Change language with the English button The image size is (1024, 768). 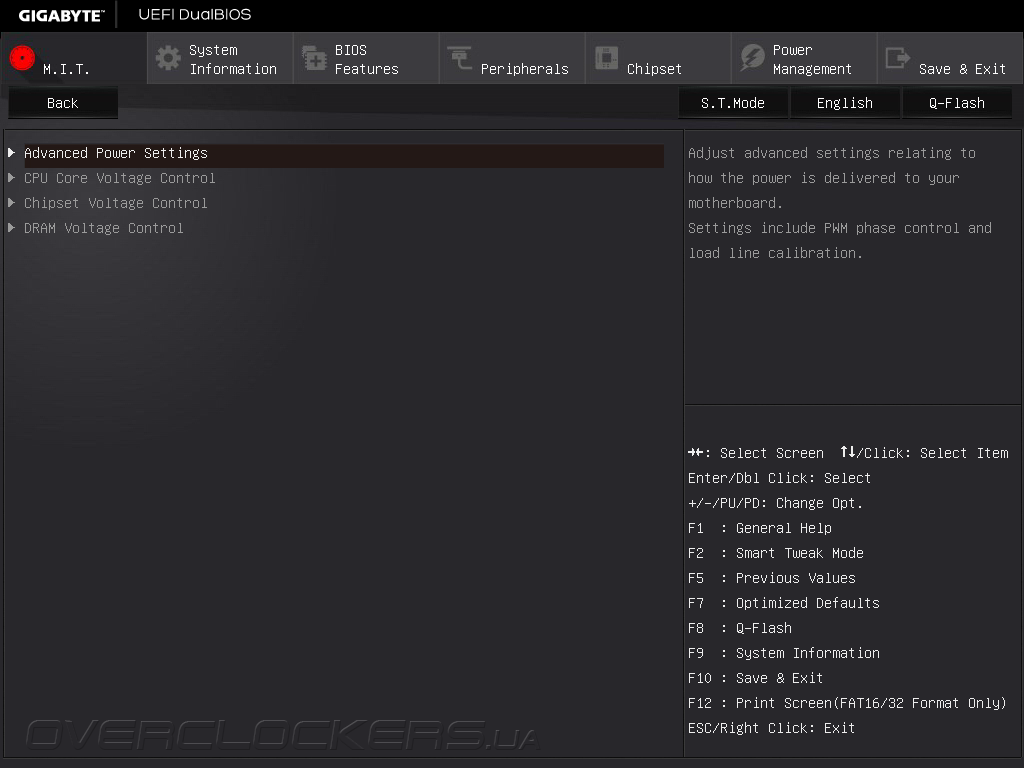pyautogui.click(x=844, y=103)
